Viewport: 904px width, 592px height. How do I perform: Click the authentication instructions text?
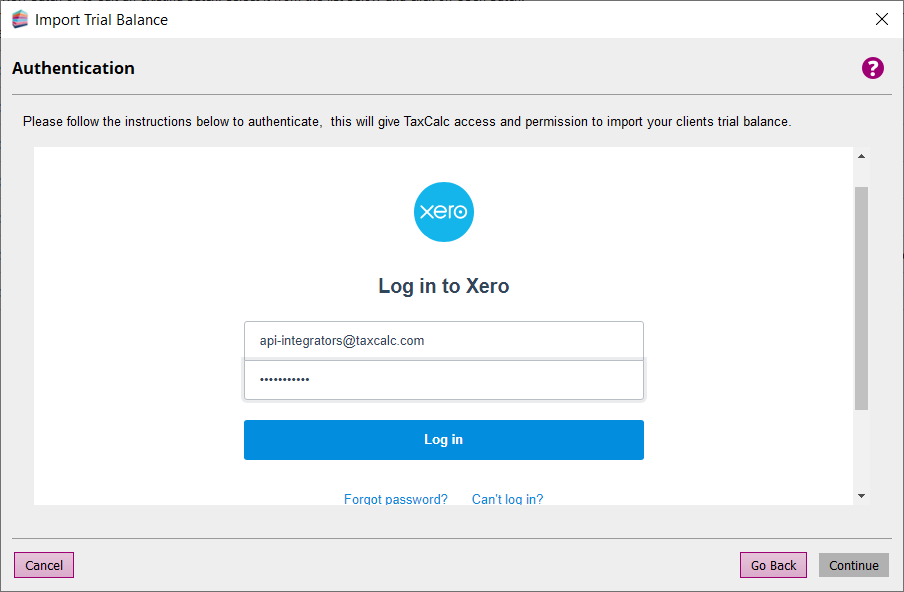[406, 122]
